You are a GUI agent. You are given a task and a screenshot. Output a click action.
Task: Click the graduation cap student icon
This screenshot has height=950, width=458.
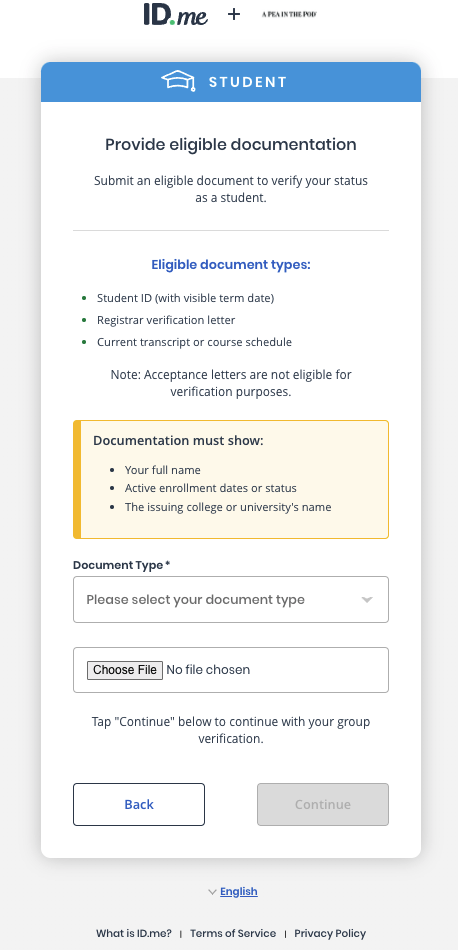(x=178, y=81)
